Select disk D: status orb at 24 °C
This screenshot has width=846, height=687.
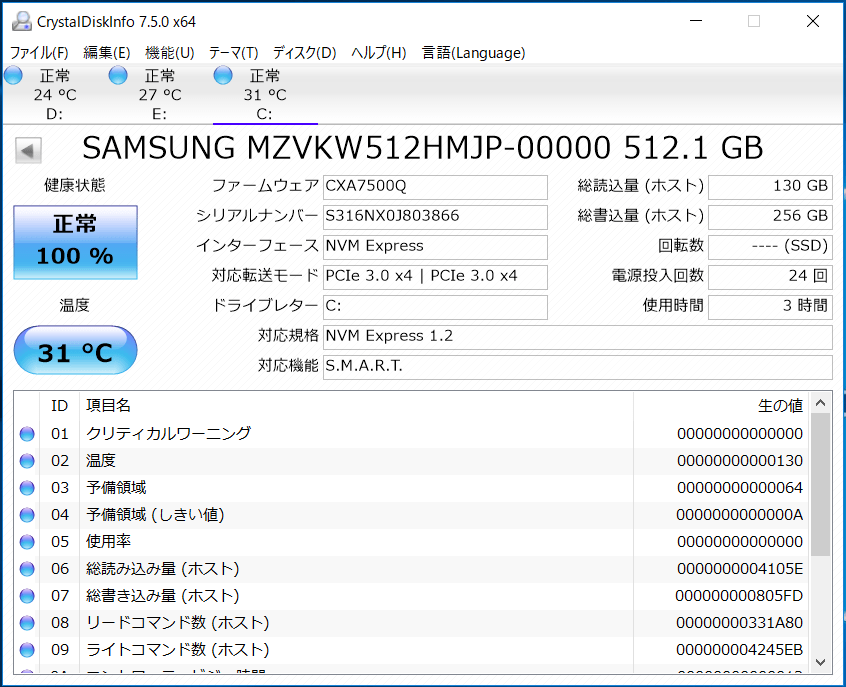(13, 76)
